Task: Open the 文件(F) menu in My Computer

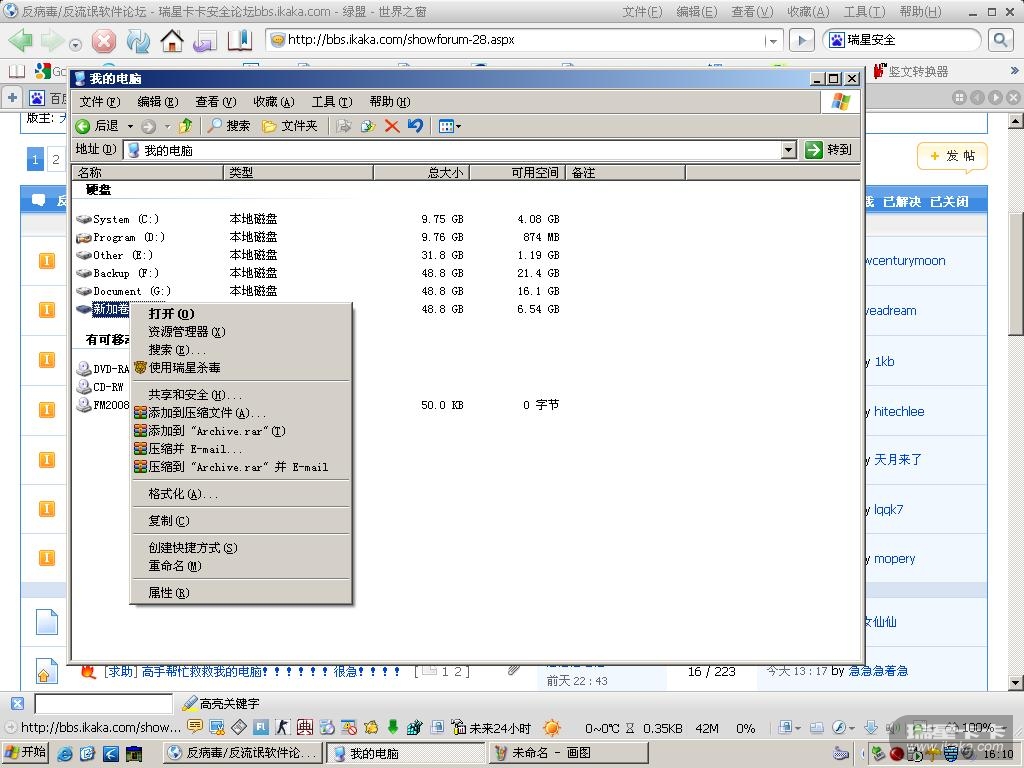Action: pyautogui.click(x=100, y=102)
